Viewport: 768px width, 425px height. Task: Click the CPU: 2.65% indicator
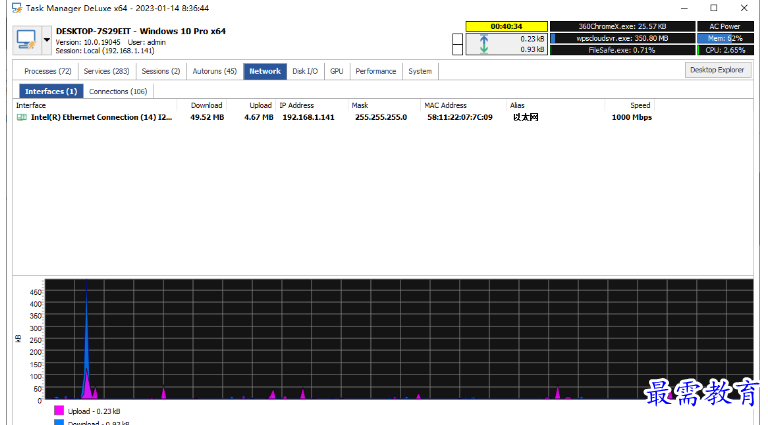[725, 50]
